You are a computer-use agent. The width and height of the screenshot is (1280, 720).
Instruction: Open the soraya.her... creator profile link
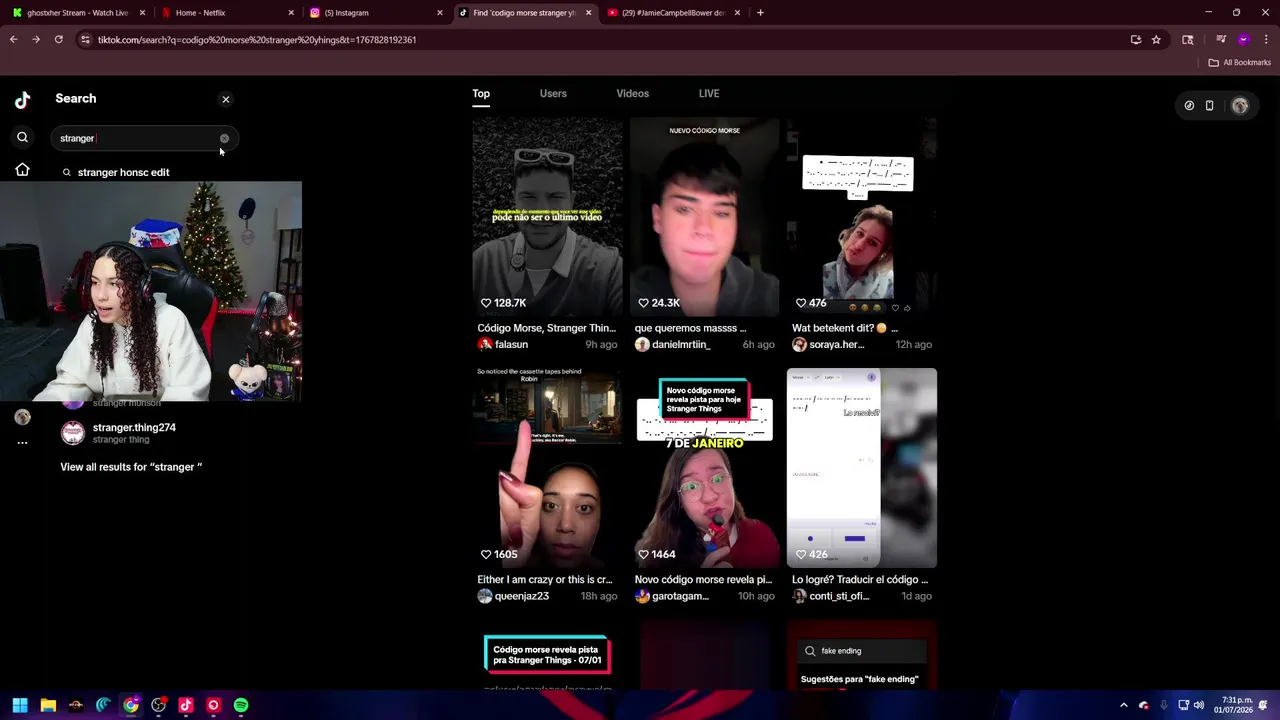coord(828,344)
